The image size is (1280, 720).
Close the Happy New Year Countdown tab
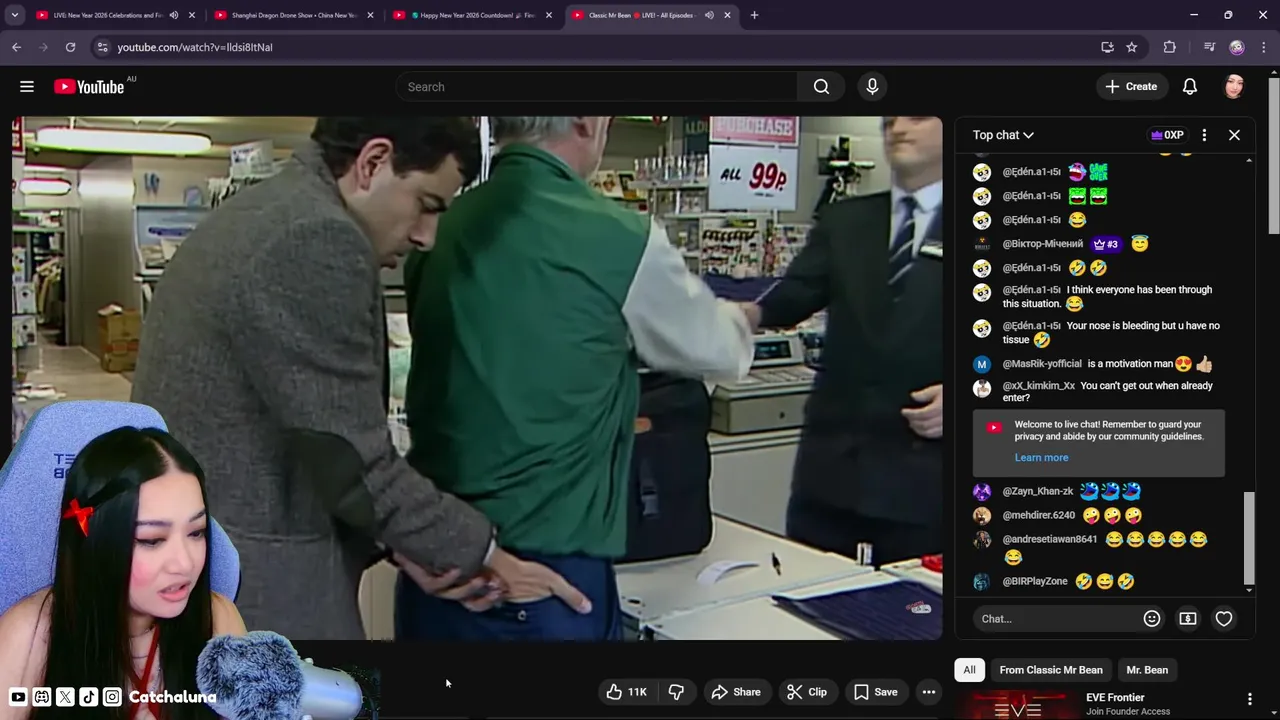548,15
